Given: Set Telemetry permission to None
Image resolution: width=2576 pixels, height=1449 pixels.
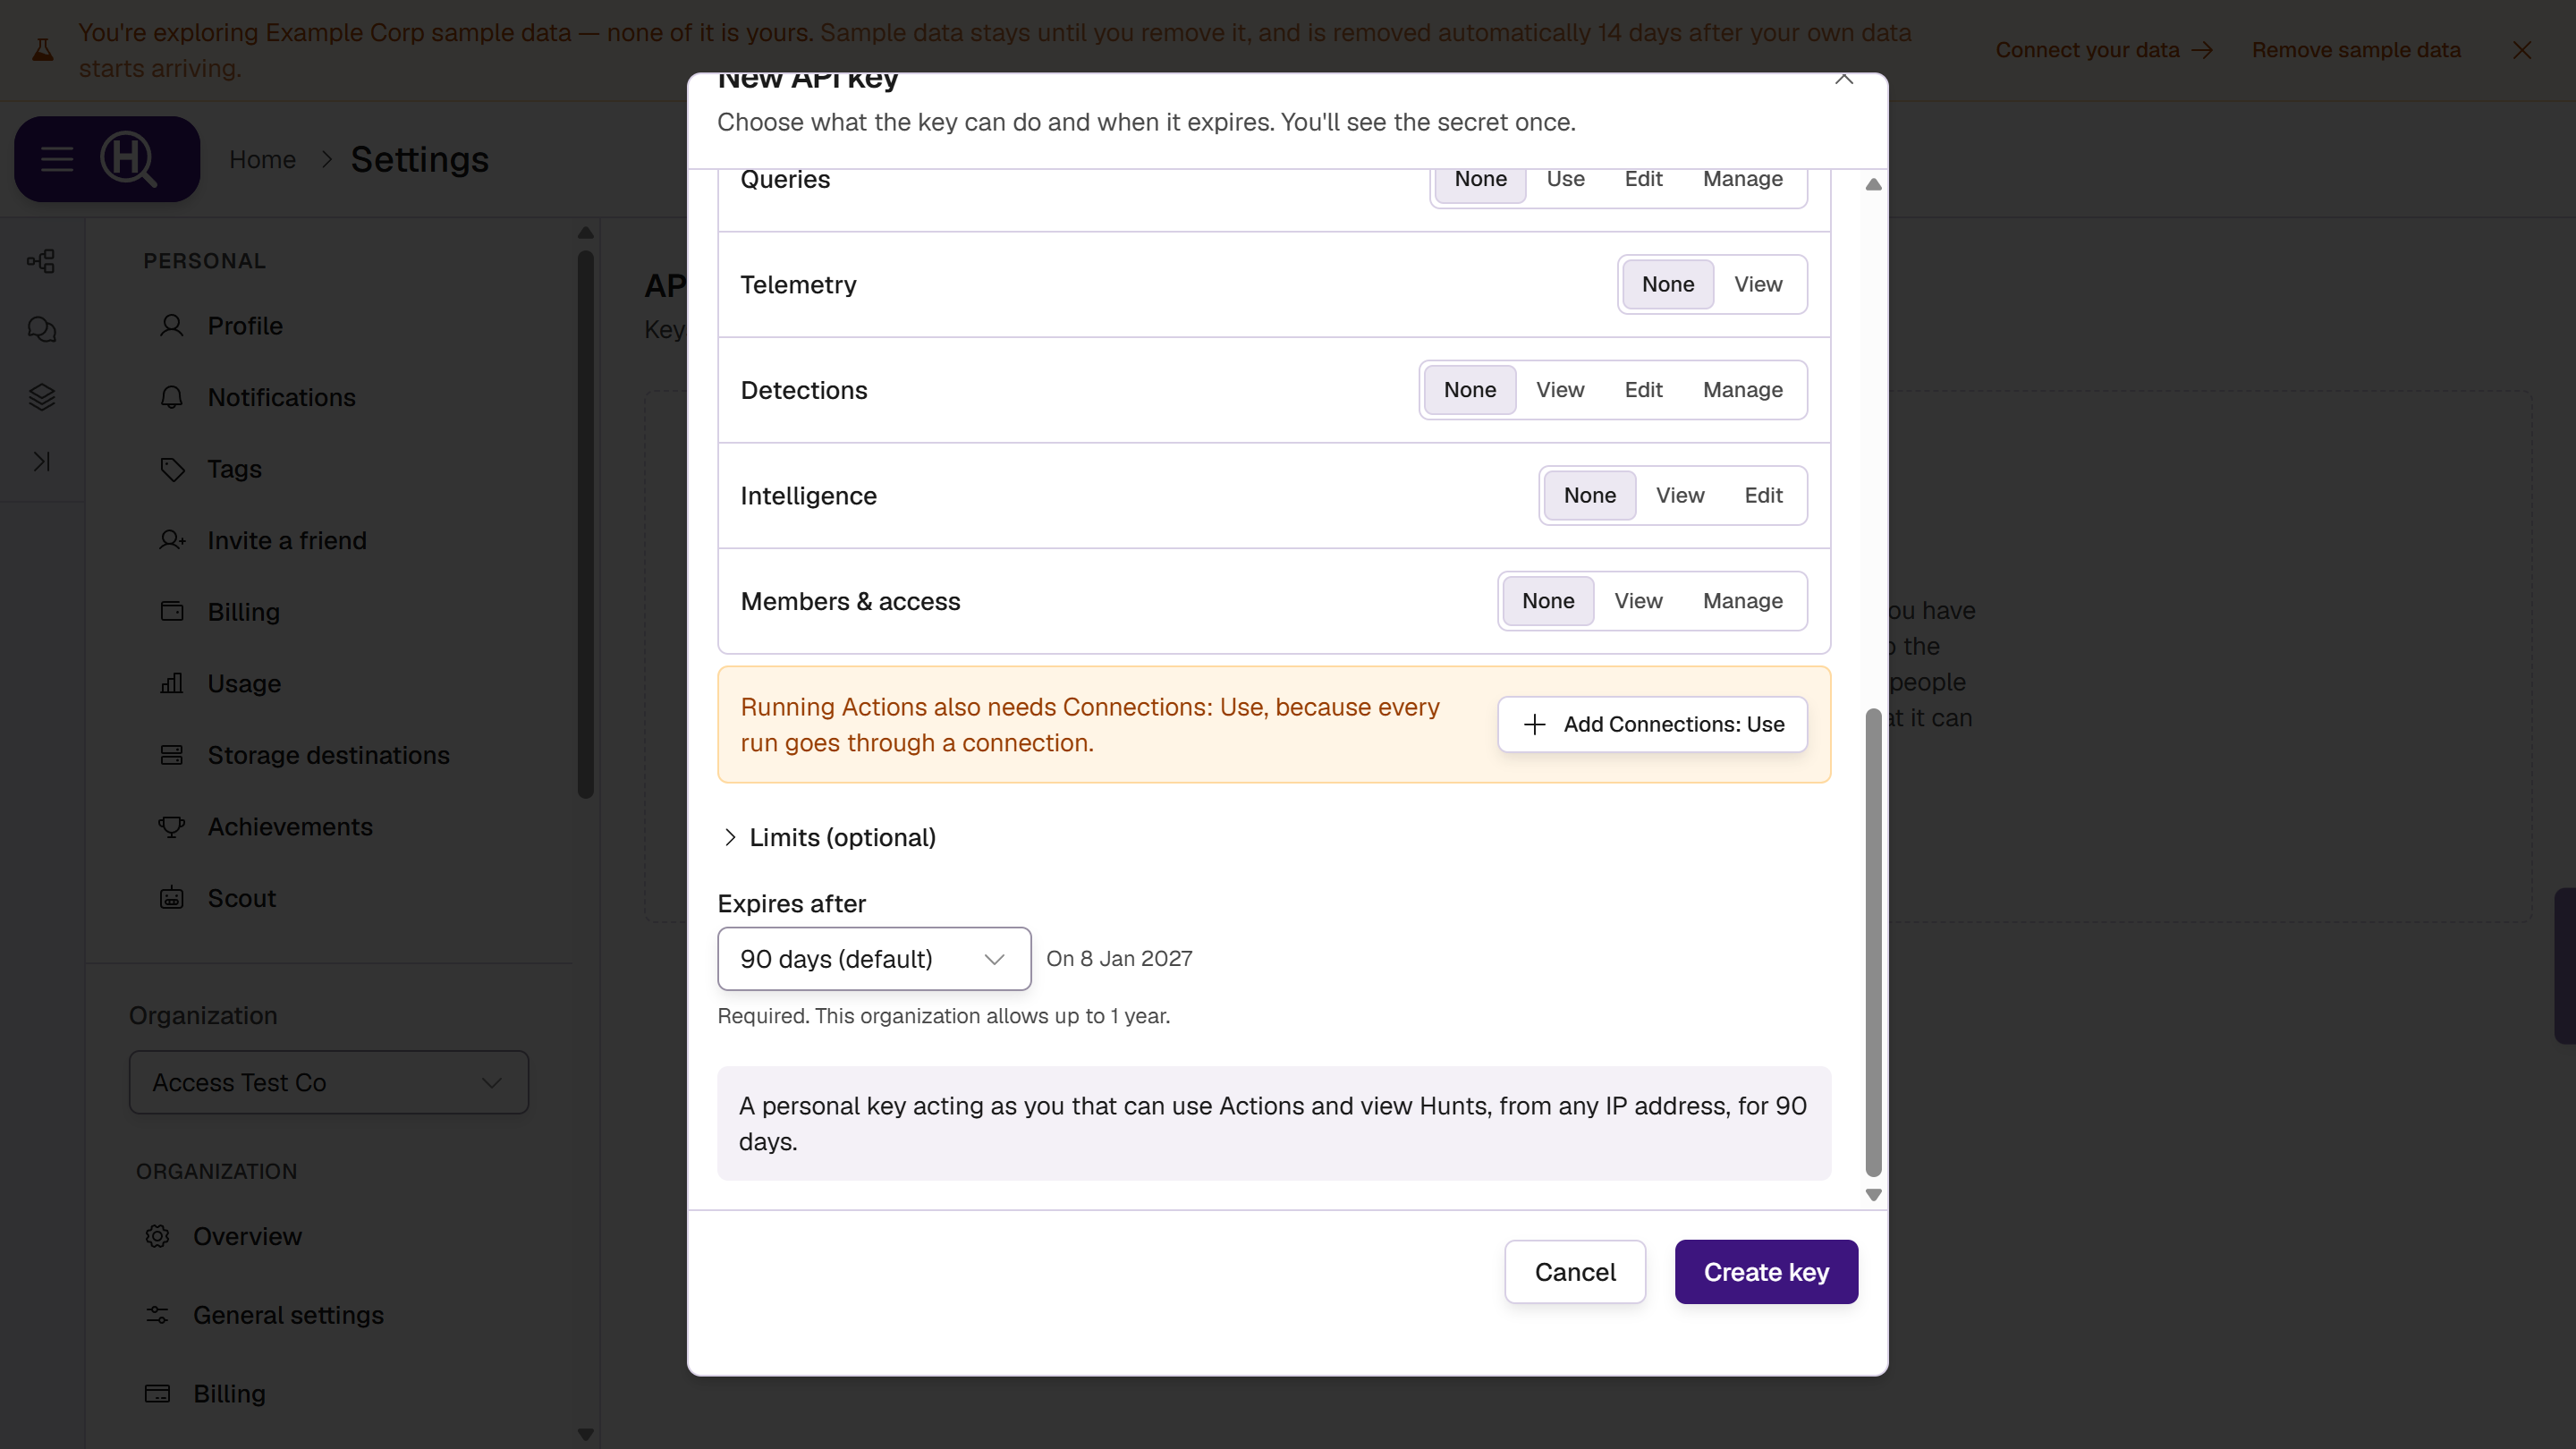Looking at the screenshot, I should (x=1668, y=284).
